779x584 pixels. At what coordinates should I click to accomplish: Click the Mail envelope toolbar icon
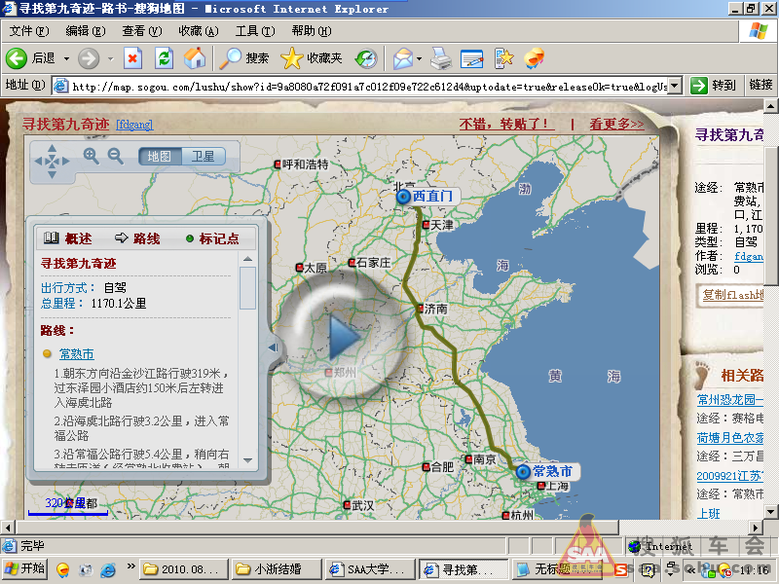point(403,59)
